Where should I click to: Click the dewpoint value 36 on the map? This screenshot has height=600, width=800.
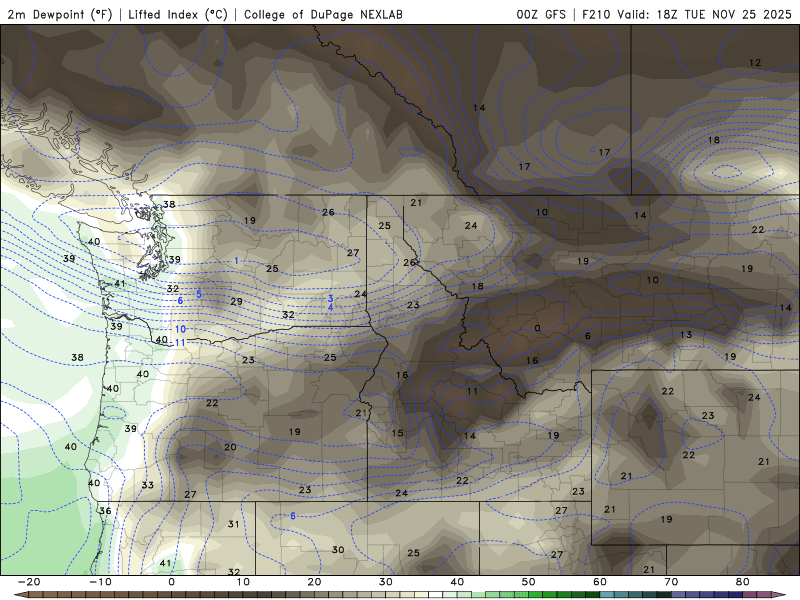click(105, 511)
